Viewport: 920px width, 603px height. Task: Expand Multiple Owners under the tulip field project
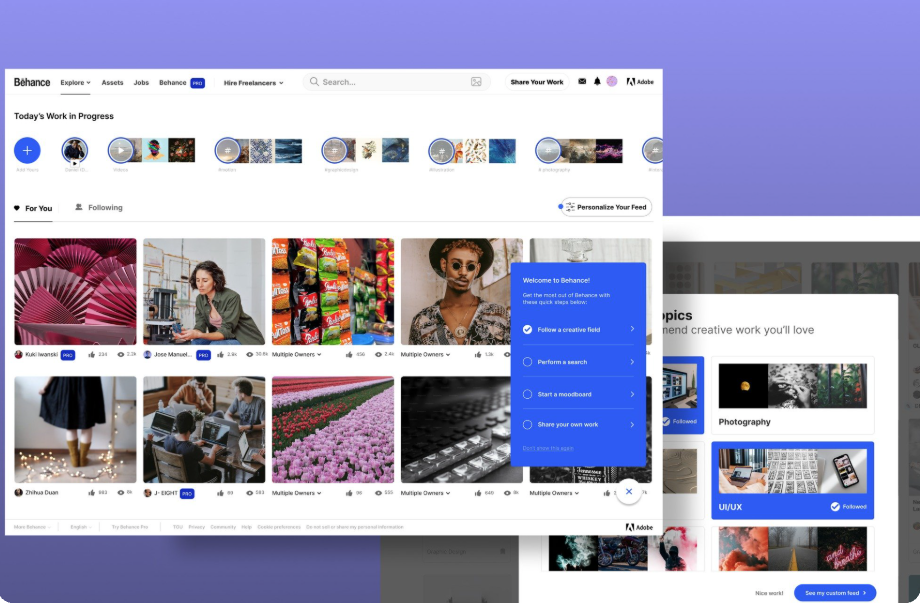click(297, 493)
